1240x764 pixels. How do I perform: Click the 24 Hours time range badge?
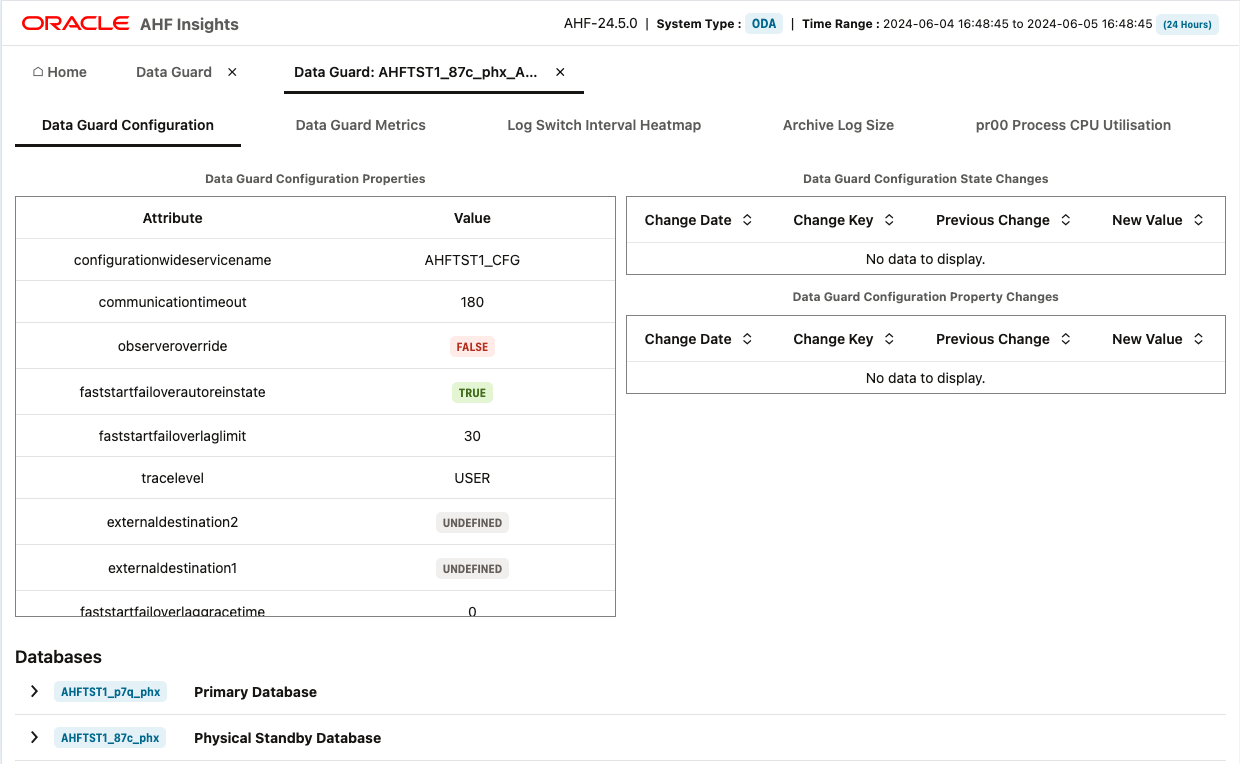(1186, 23)
